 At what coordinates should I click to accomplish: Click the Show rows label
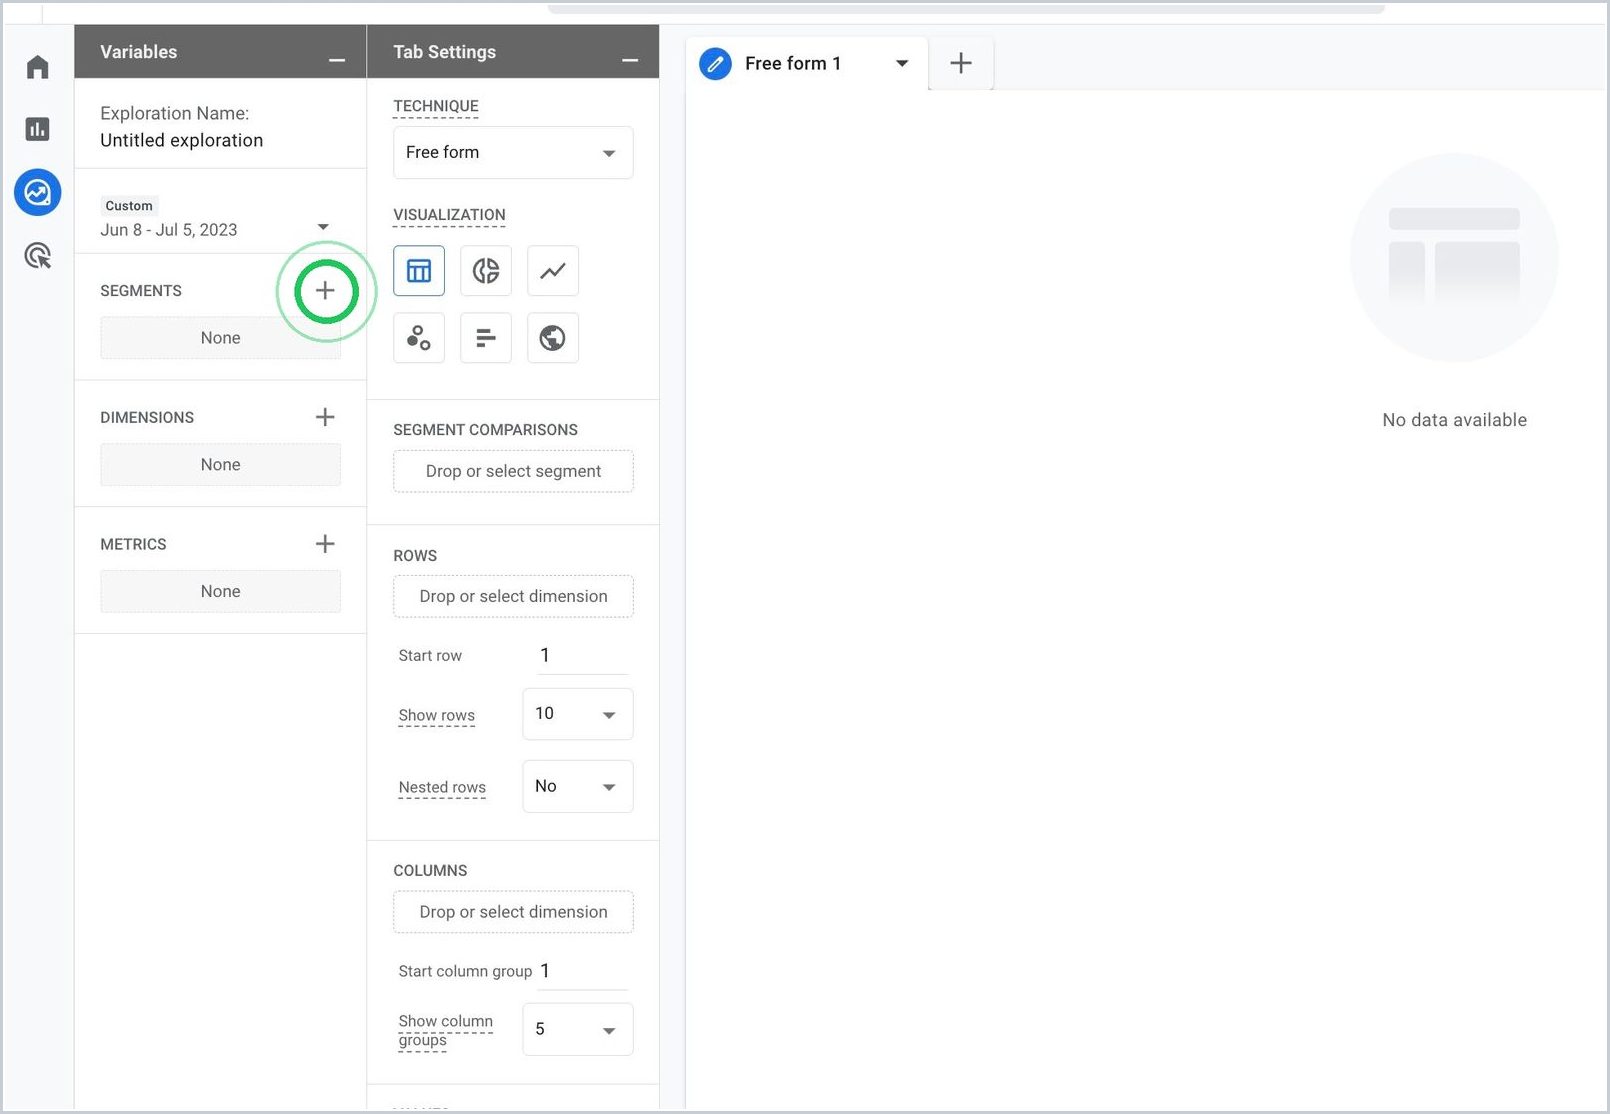[437, 715]
